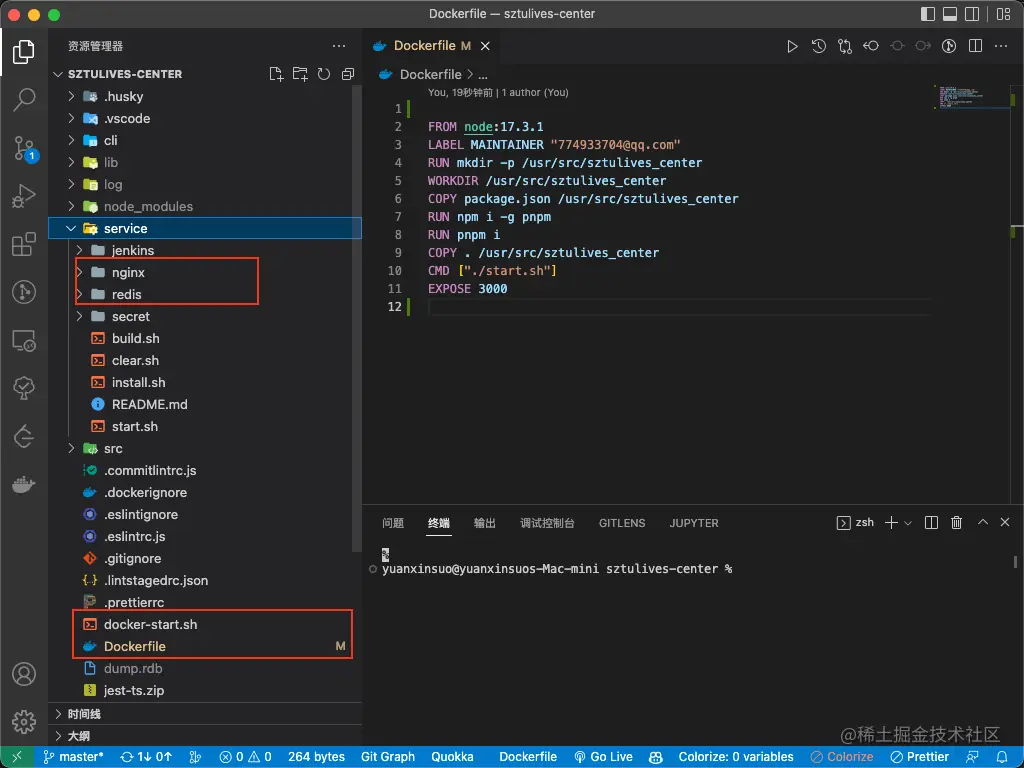This screenshot has width=1024, height=768.
Task: Open docker-start.sh file
Action: click(x=204, y=624)
